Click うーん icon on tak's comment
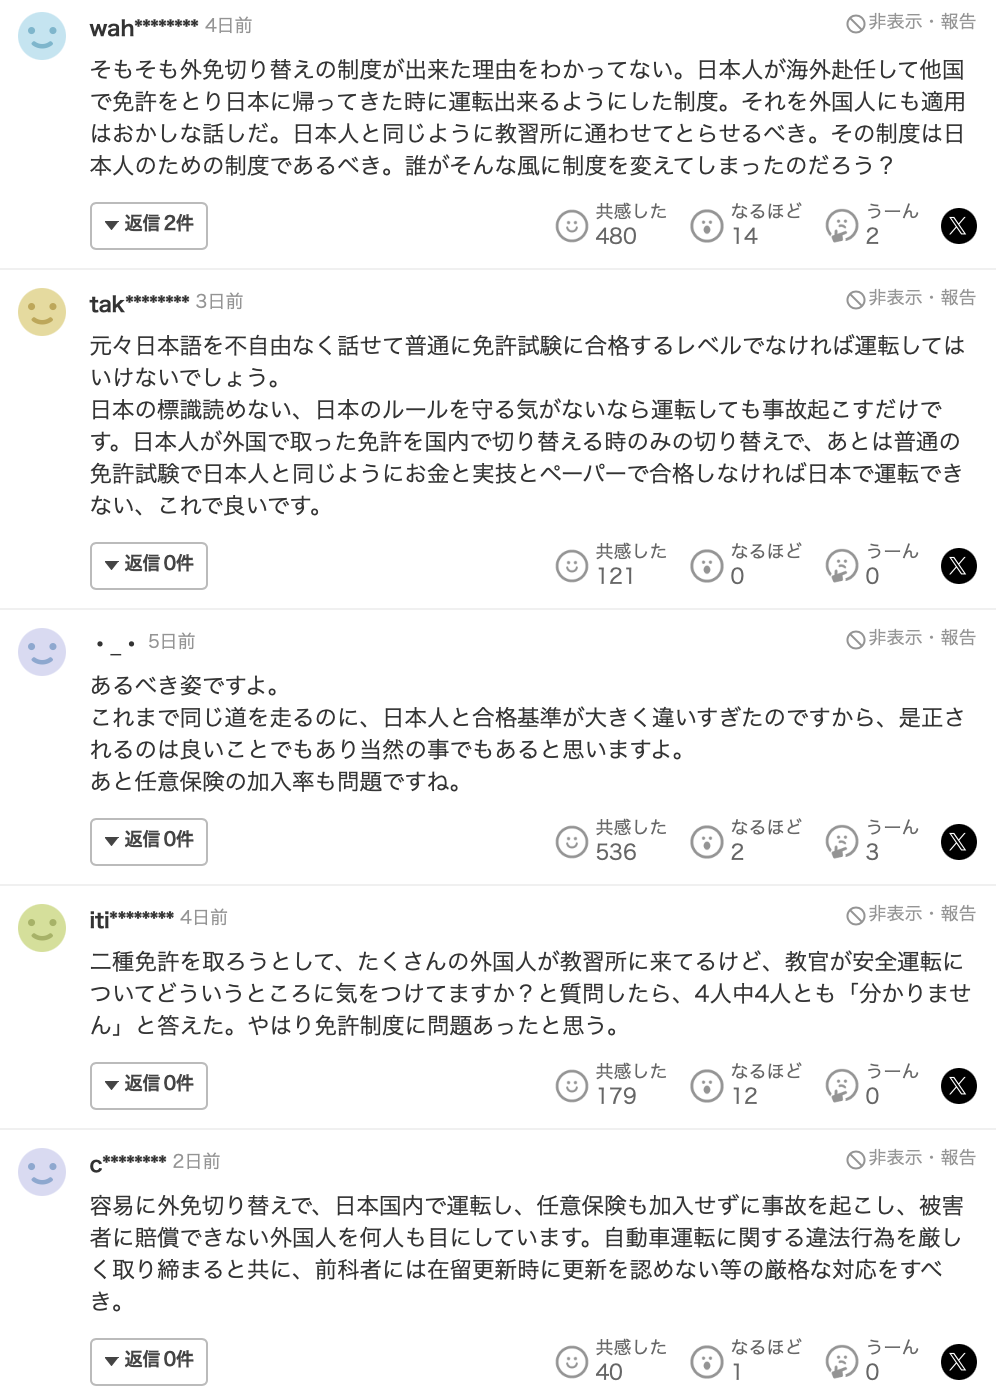996x1400 pixels. (x=842, y=566)
